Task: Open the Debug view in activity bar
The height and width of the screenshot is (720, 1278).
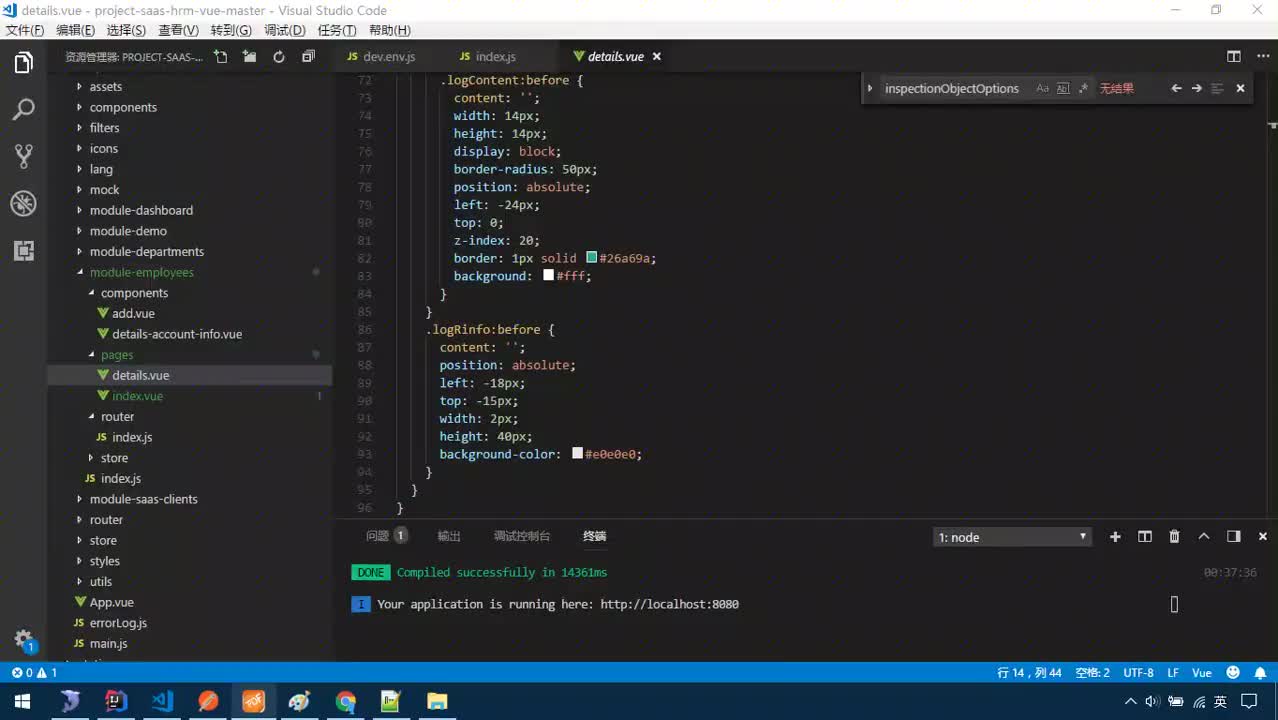Action: (23, 204)
